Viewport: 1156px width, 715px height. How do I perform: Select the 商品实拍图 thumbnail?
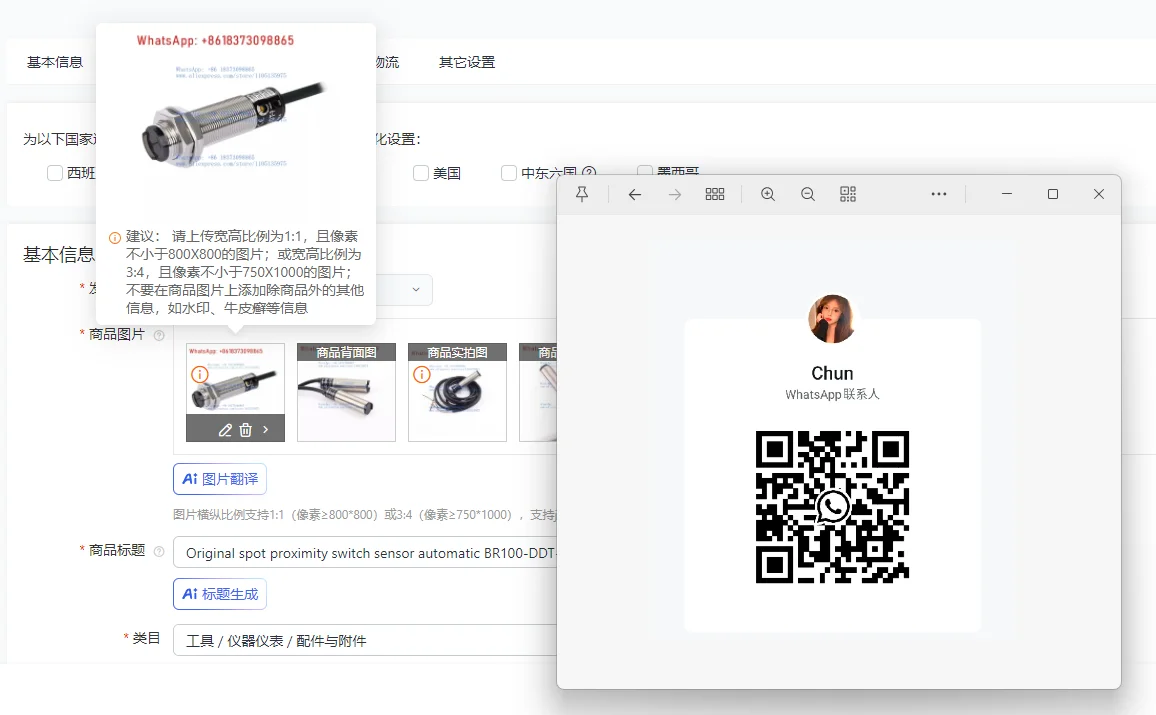(x=457, y=392)
